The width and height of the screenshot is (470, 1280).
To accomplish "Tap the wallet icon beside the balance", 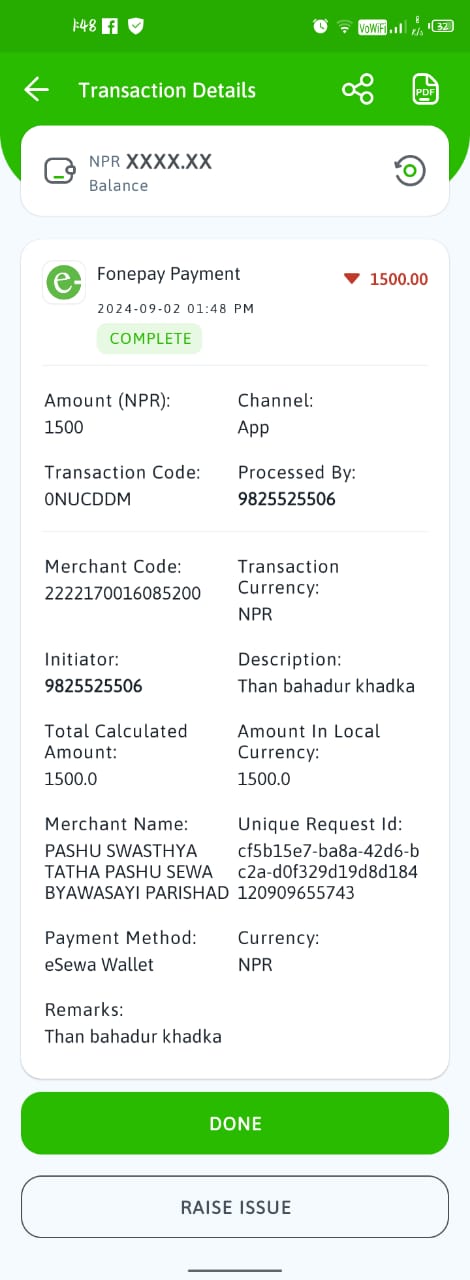I will (x=60, y=171).
